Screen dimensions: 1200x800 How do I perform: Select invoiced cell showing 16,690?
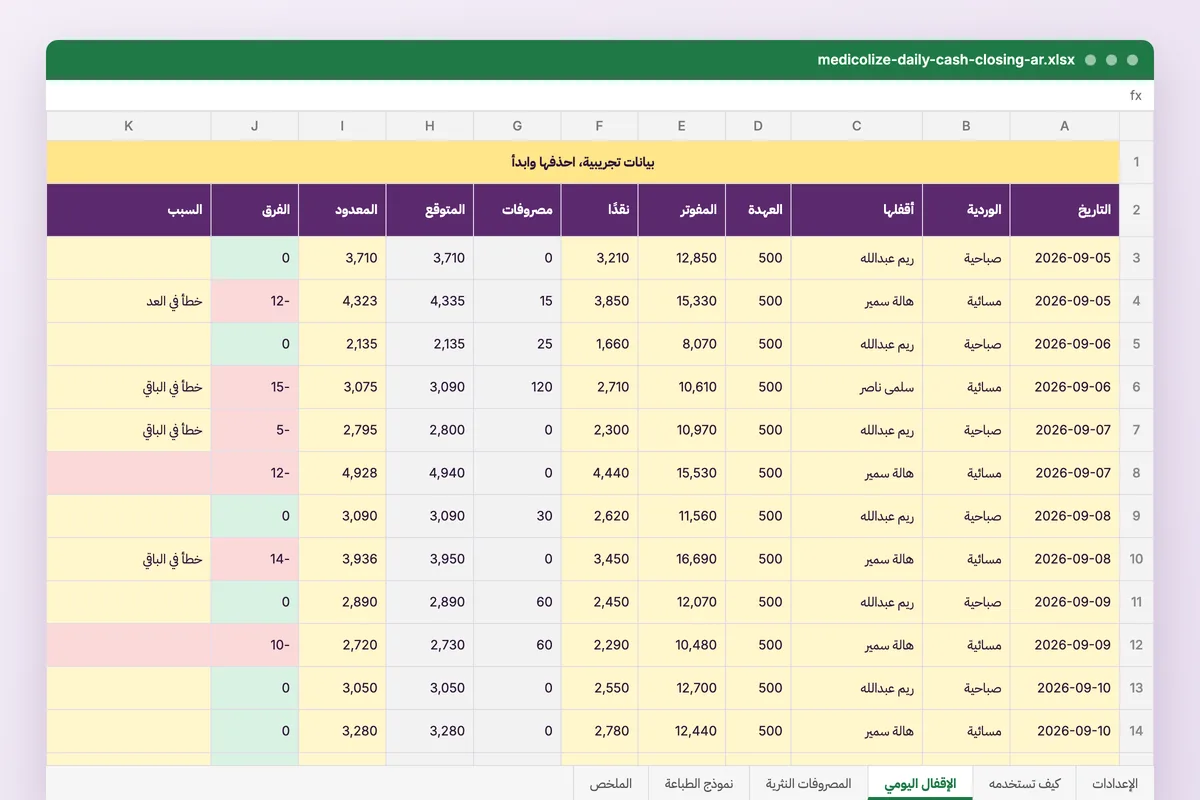point(681,559)
